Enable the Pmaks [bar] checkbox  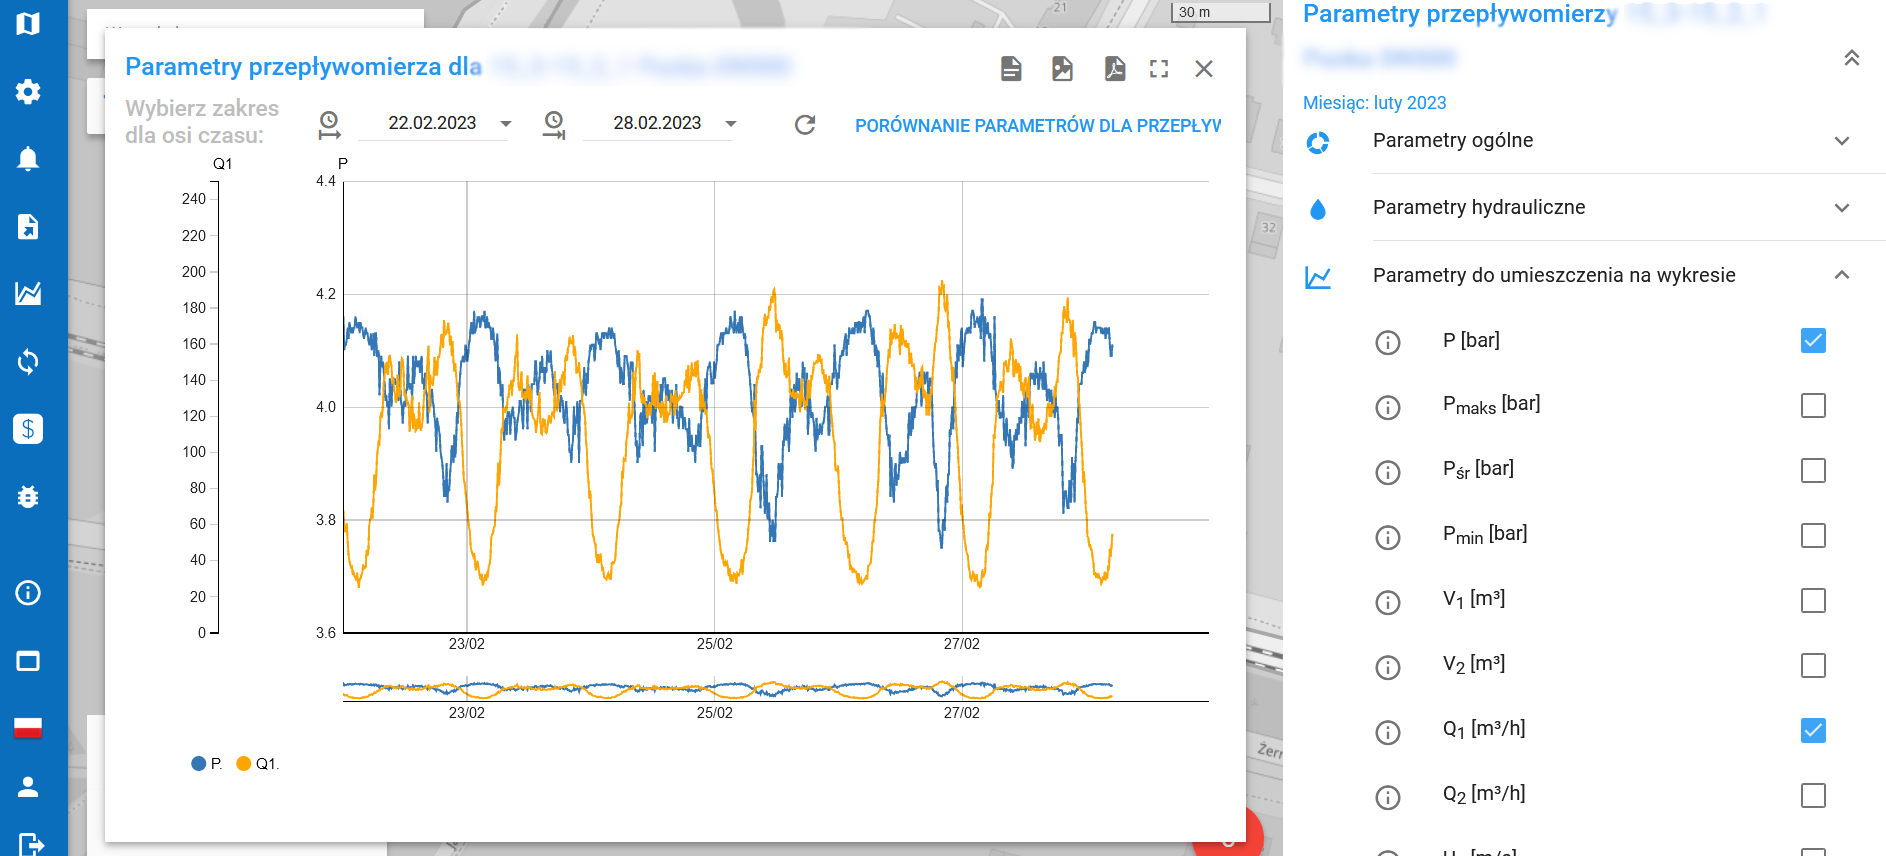pyautogui.click(x=1813, y=406)
